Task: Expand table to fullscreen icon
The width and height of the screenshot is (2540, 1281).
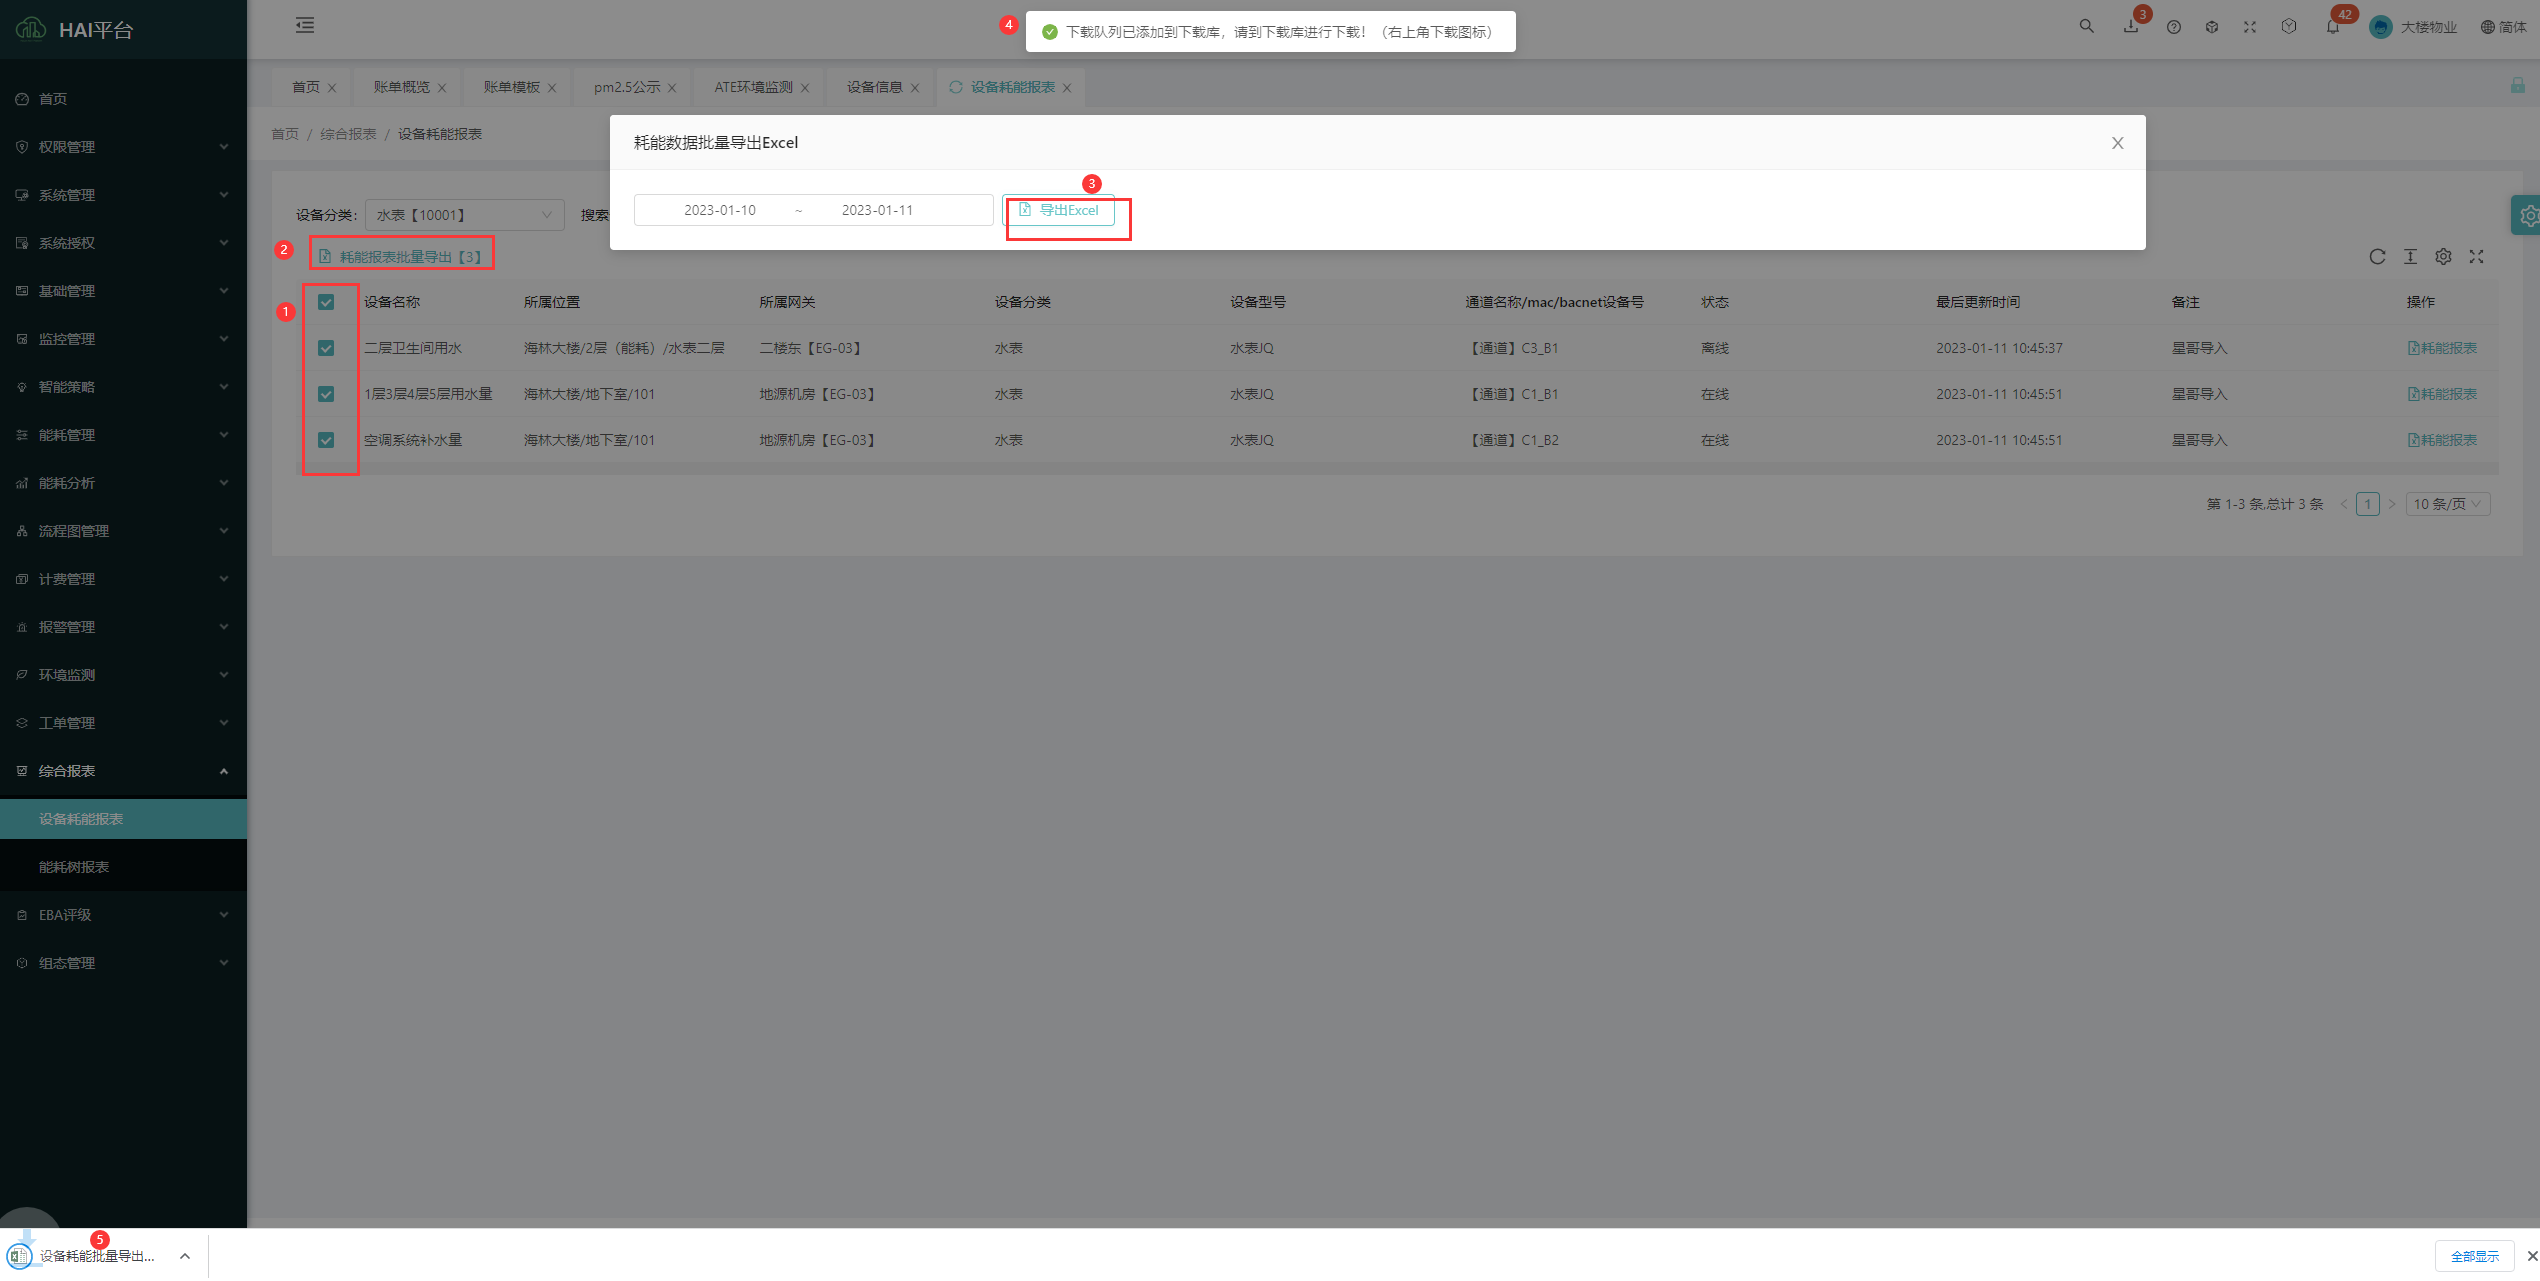Action: (2477, 257)
